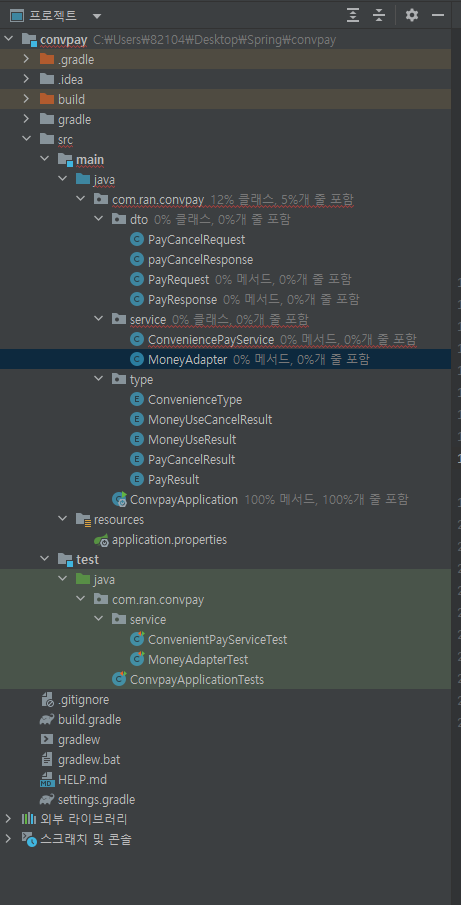Click the application.properties Spring icon
This screenshot has width=461, height=905.
click(102, 540)
